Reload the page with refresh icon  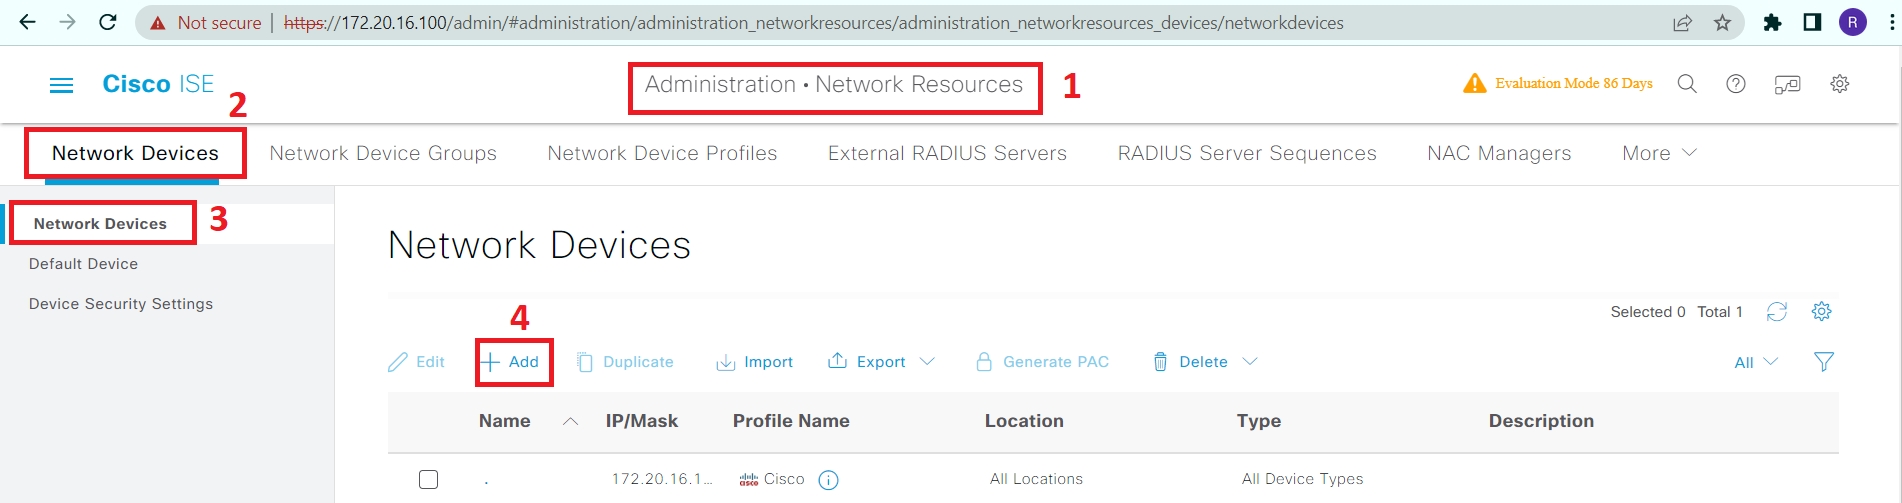108,22
